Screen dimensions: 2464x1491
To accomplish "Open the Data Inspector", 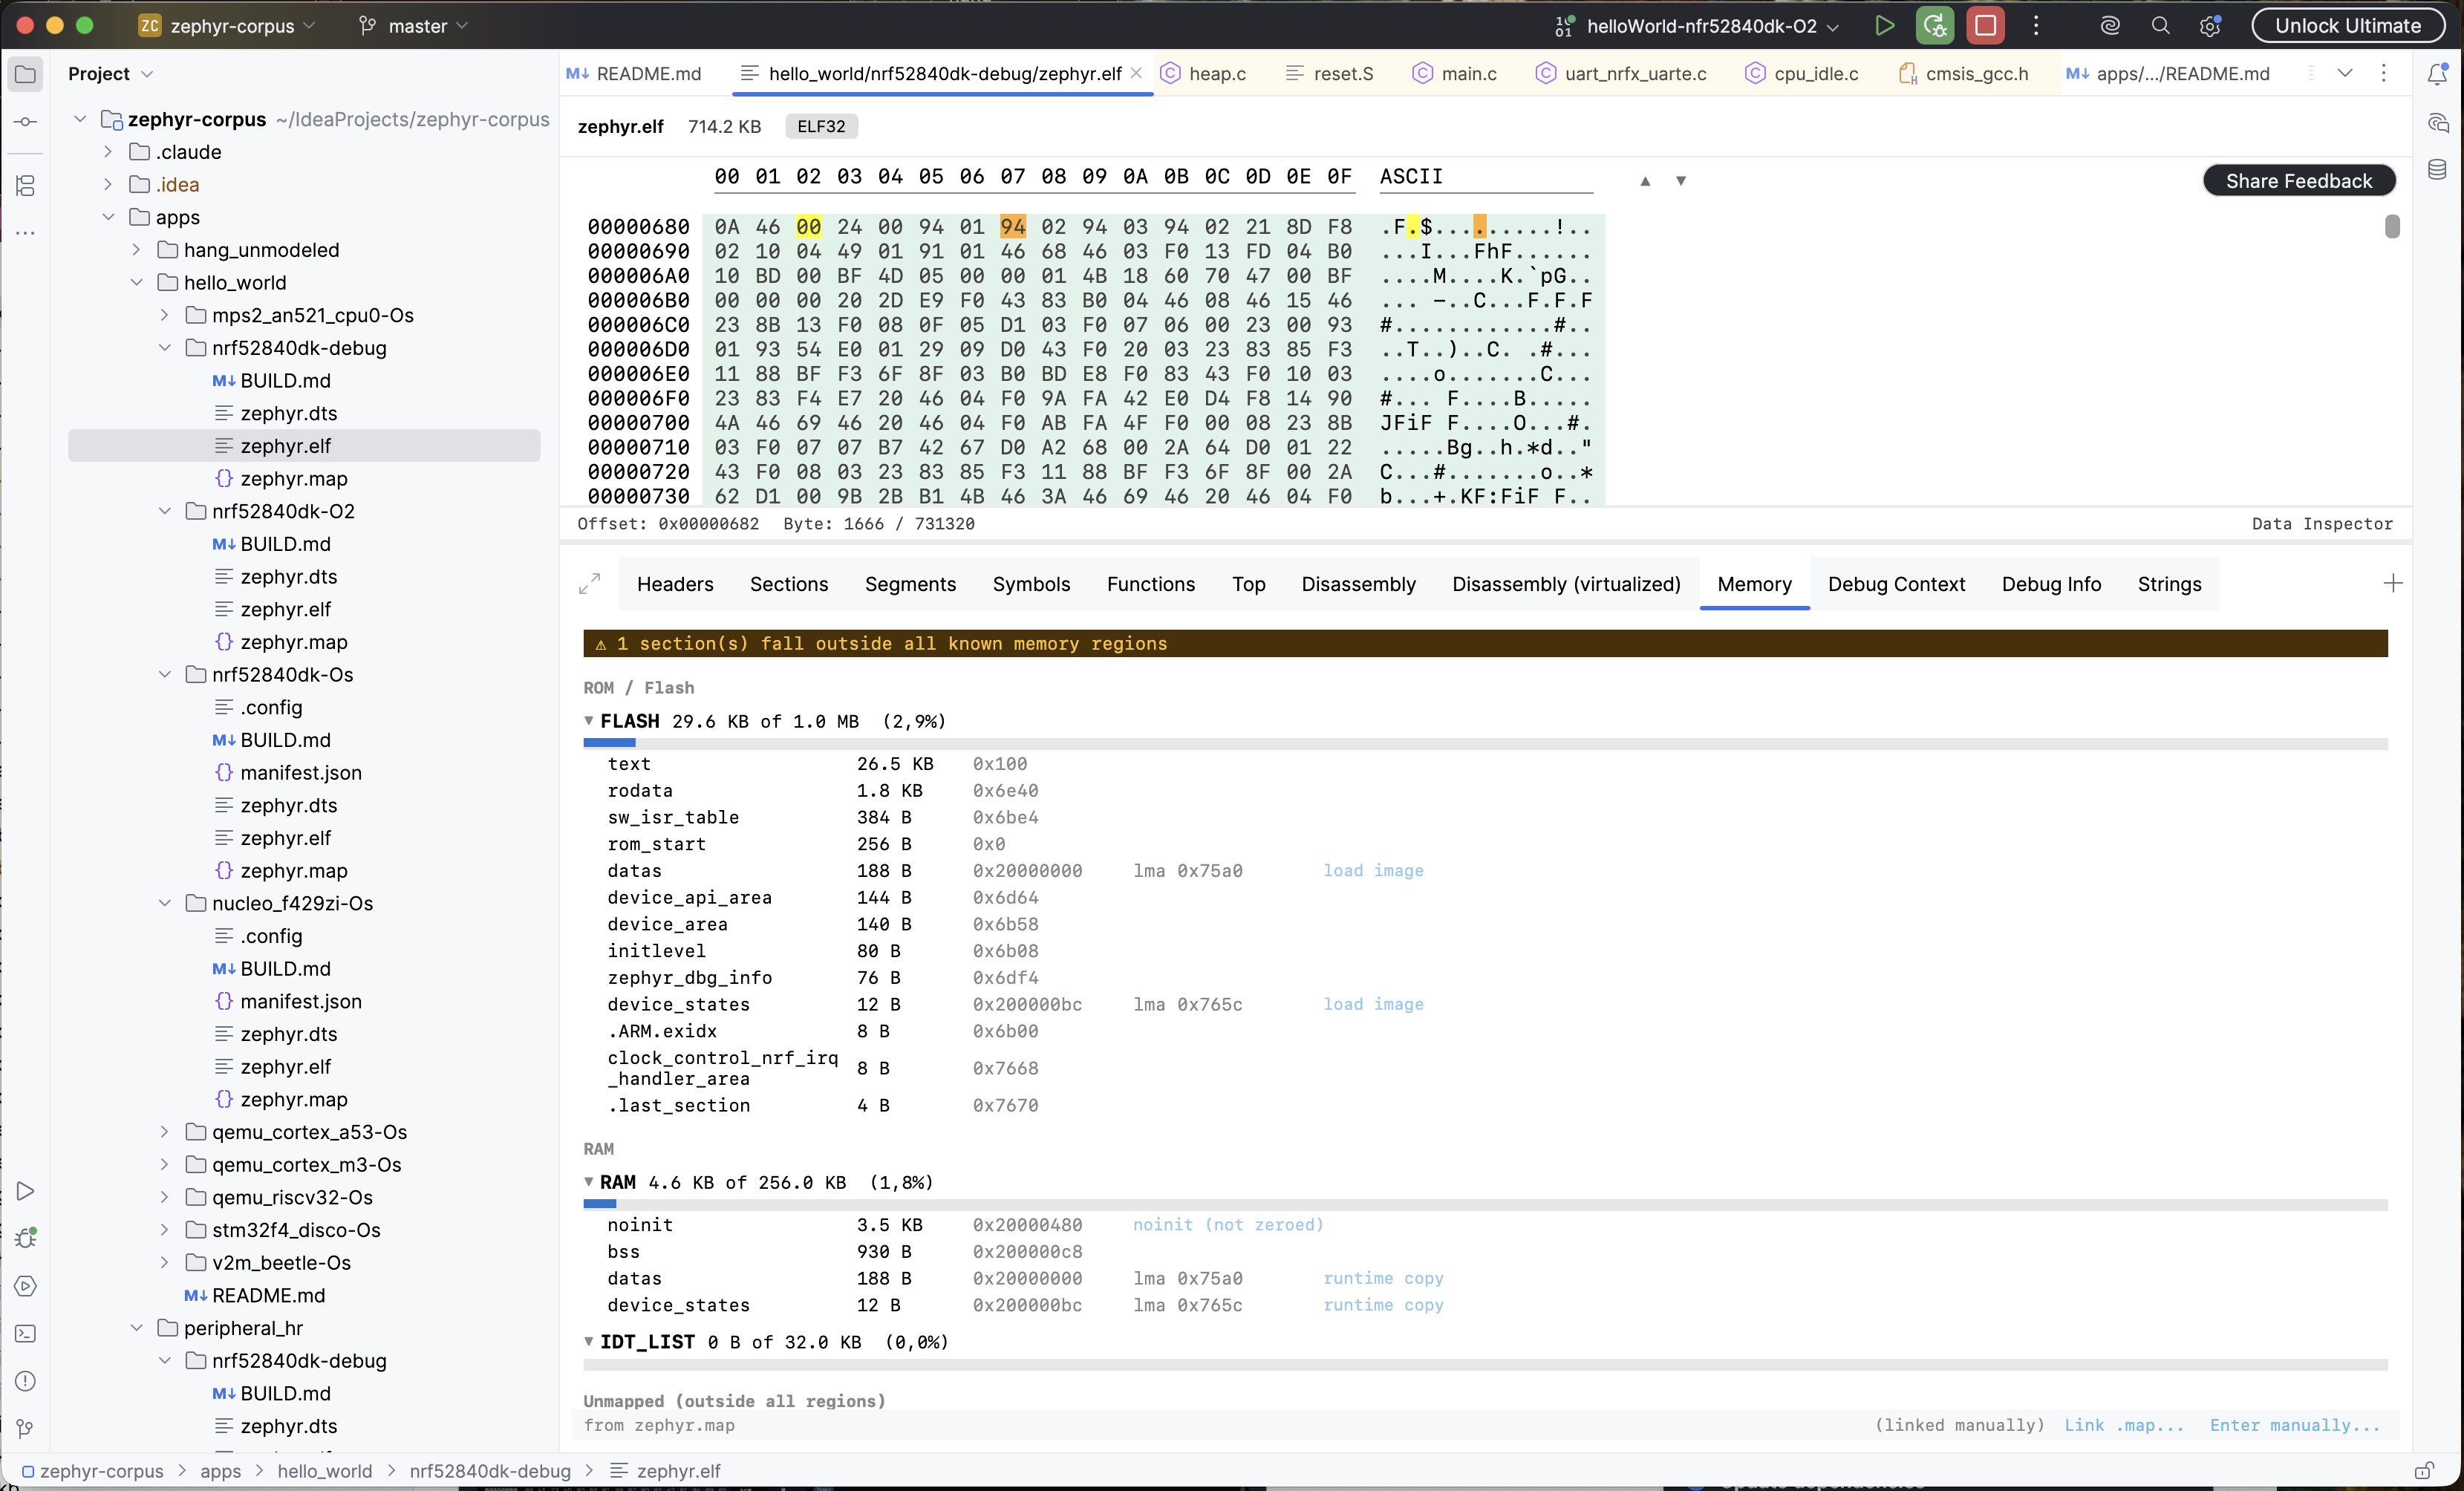I will [2322, 524].
